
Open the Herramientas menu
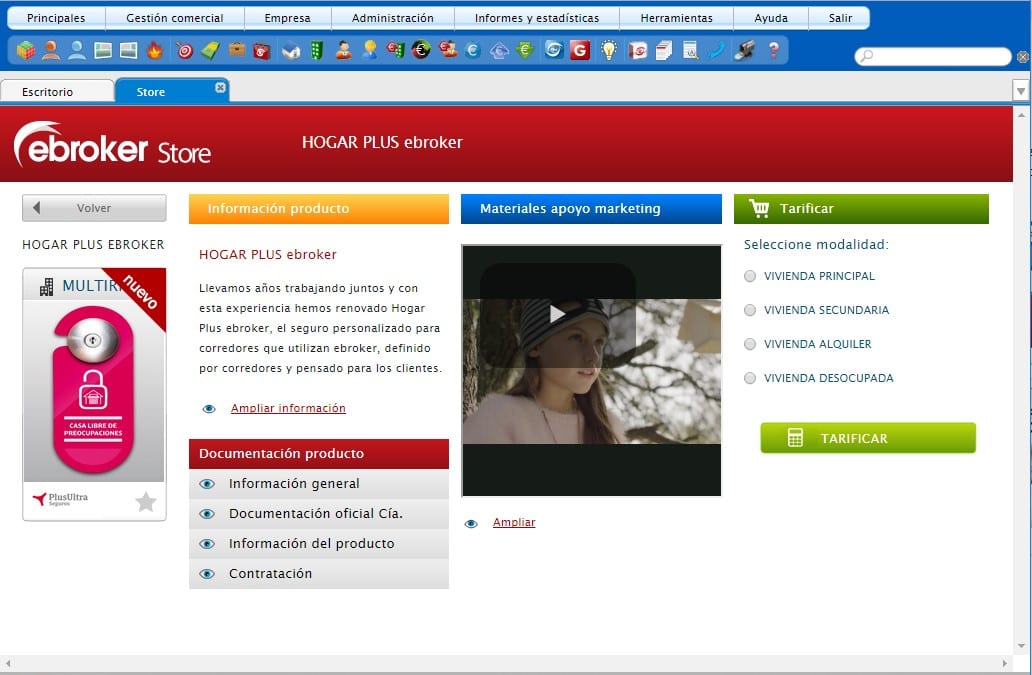point(677,18)
